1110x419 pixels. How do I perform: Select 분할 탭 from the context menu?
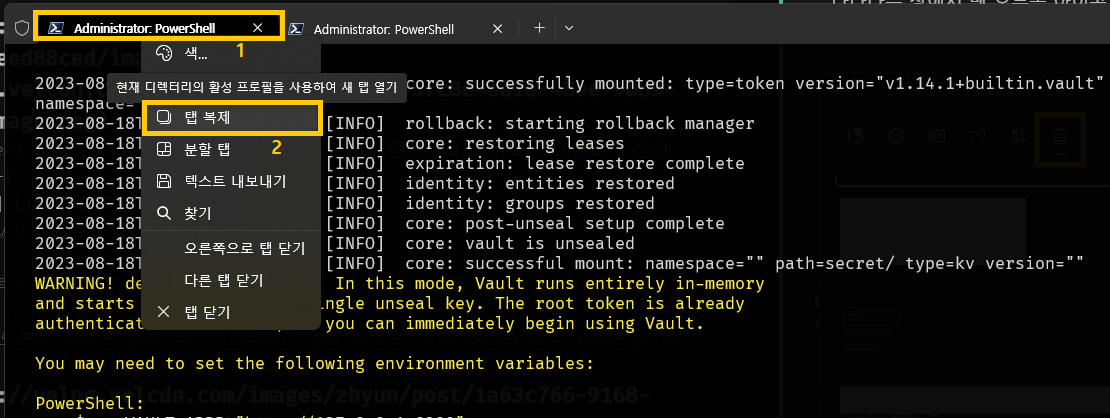(231, 149)
